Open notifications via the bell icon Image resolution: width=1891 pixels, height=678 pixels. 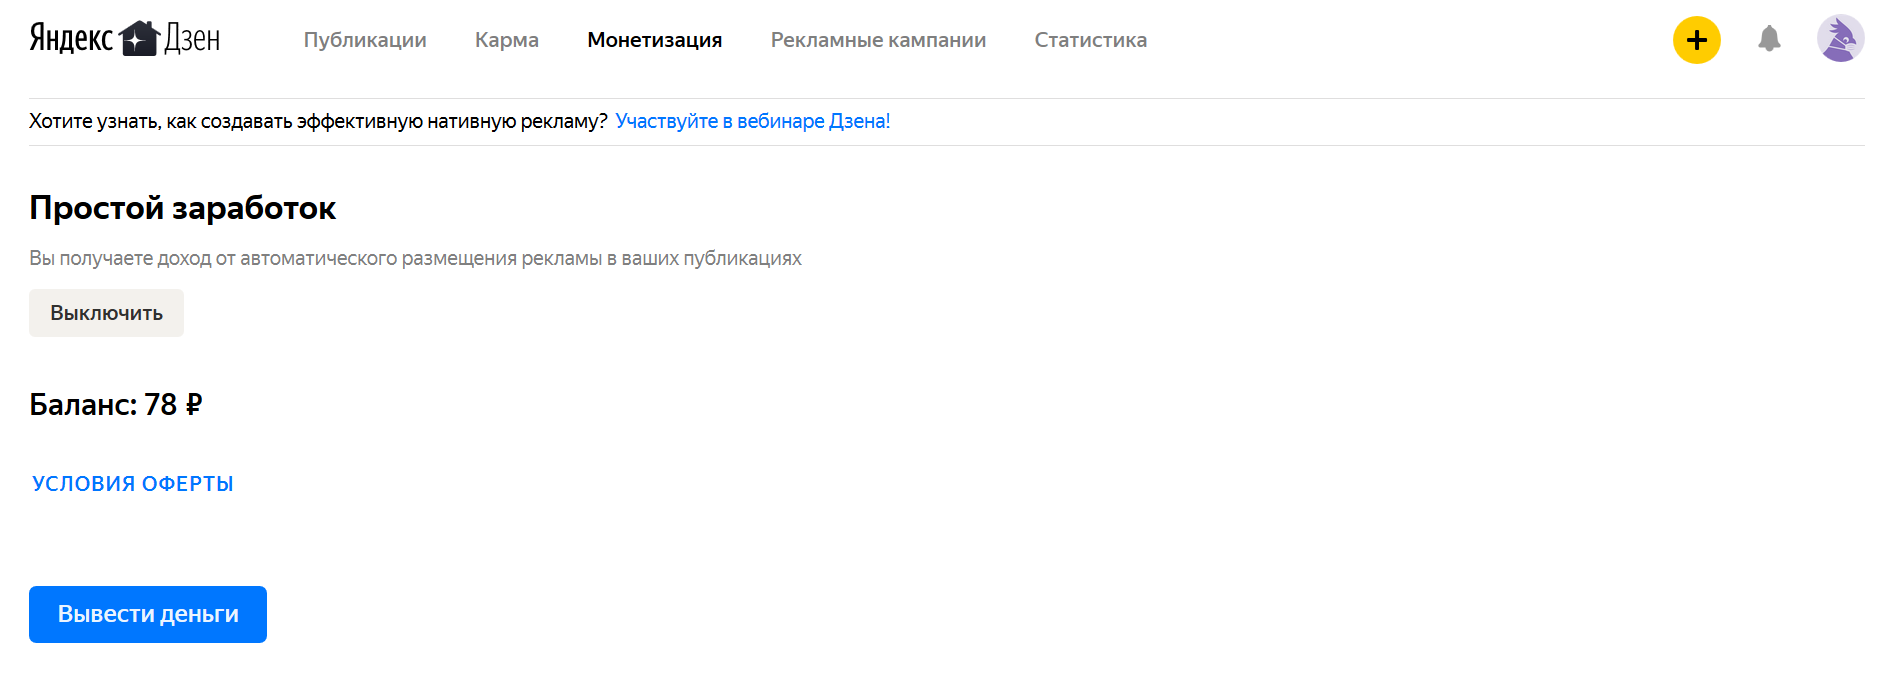tap(1769, 39)
